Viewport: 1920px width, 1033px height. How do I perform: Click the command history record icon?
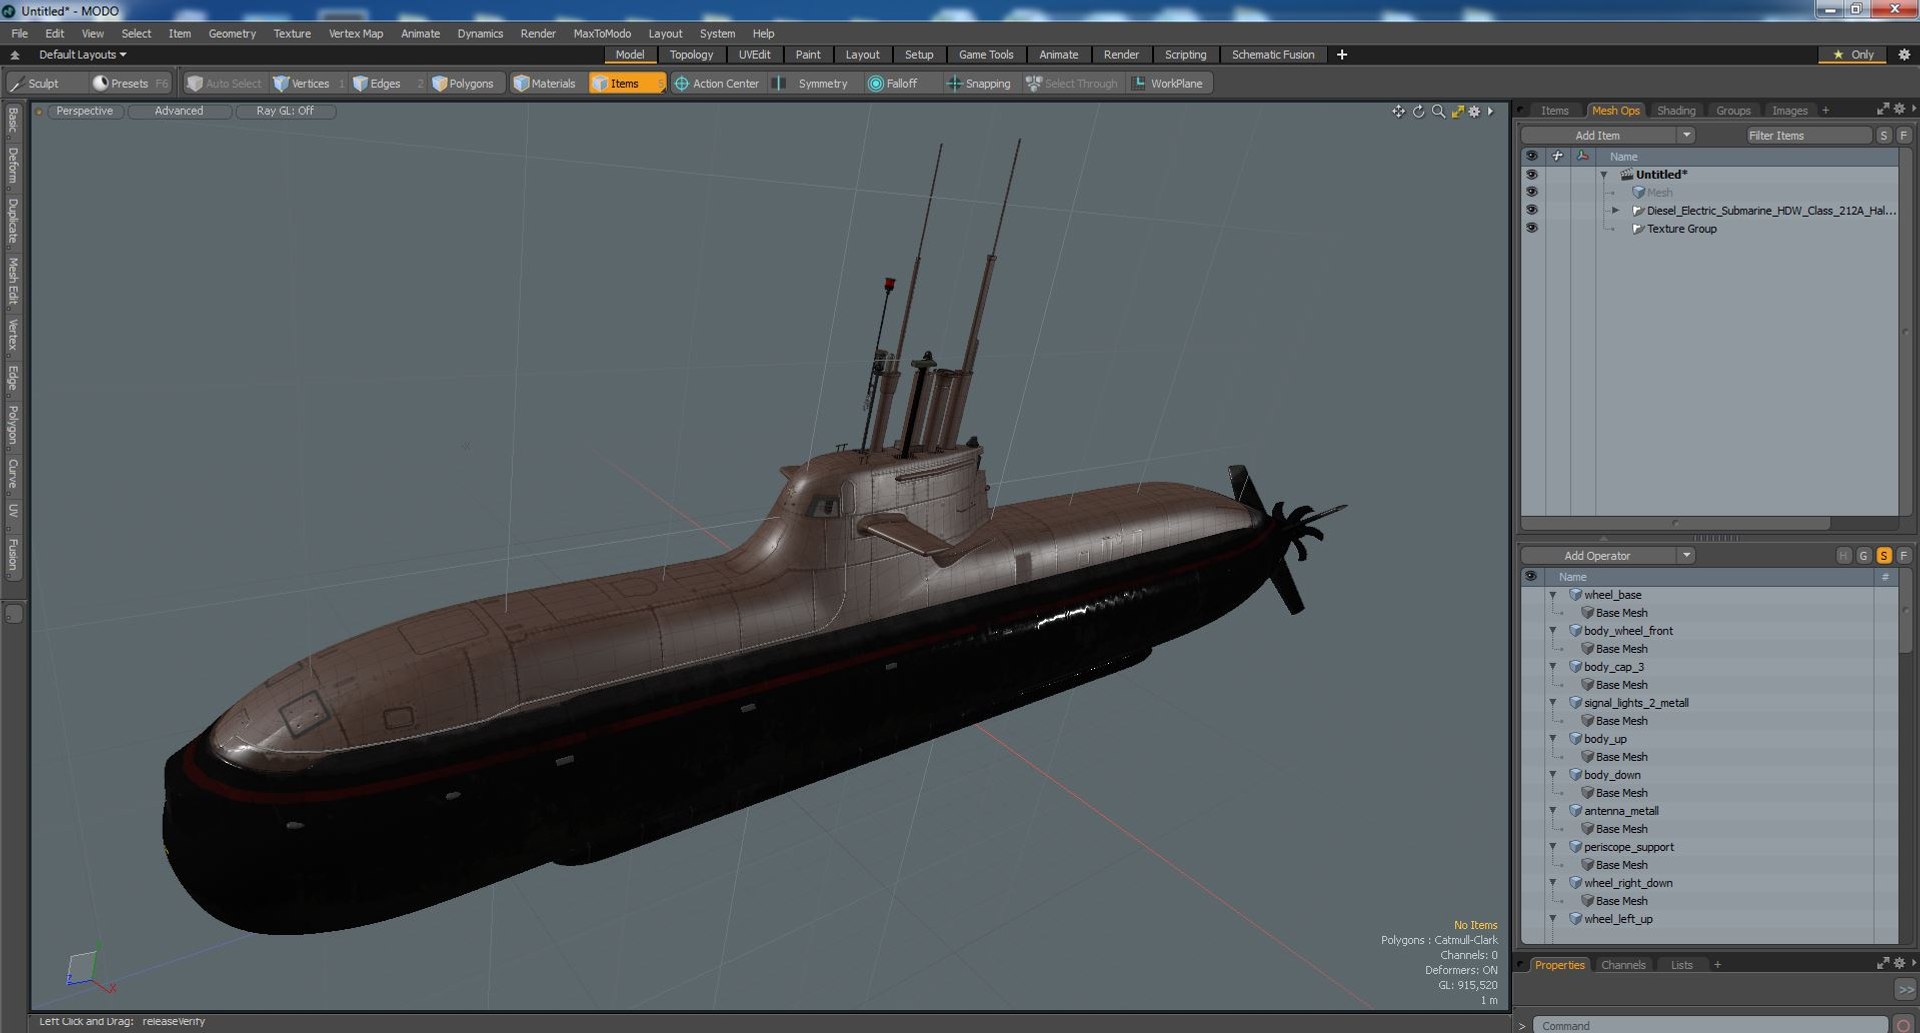[1904, 1025]
